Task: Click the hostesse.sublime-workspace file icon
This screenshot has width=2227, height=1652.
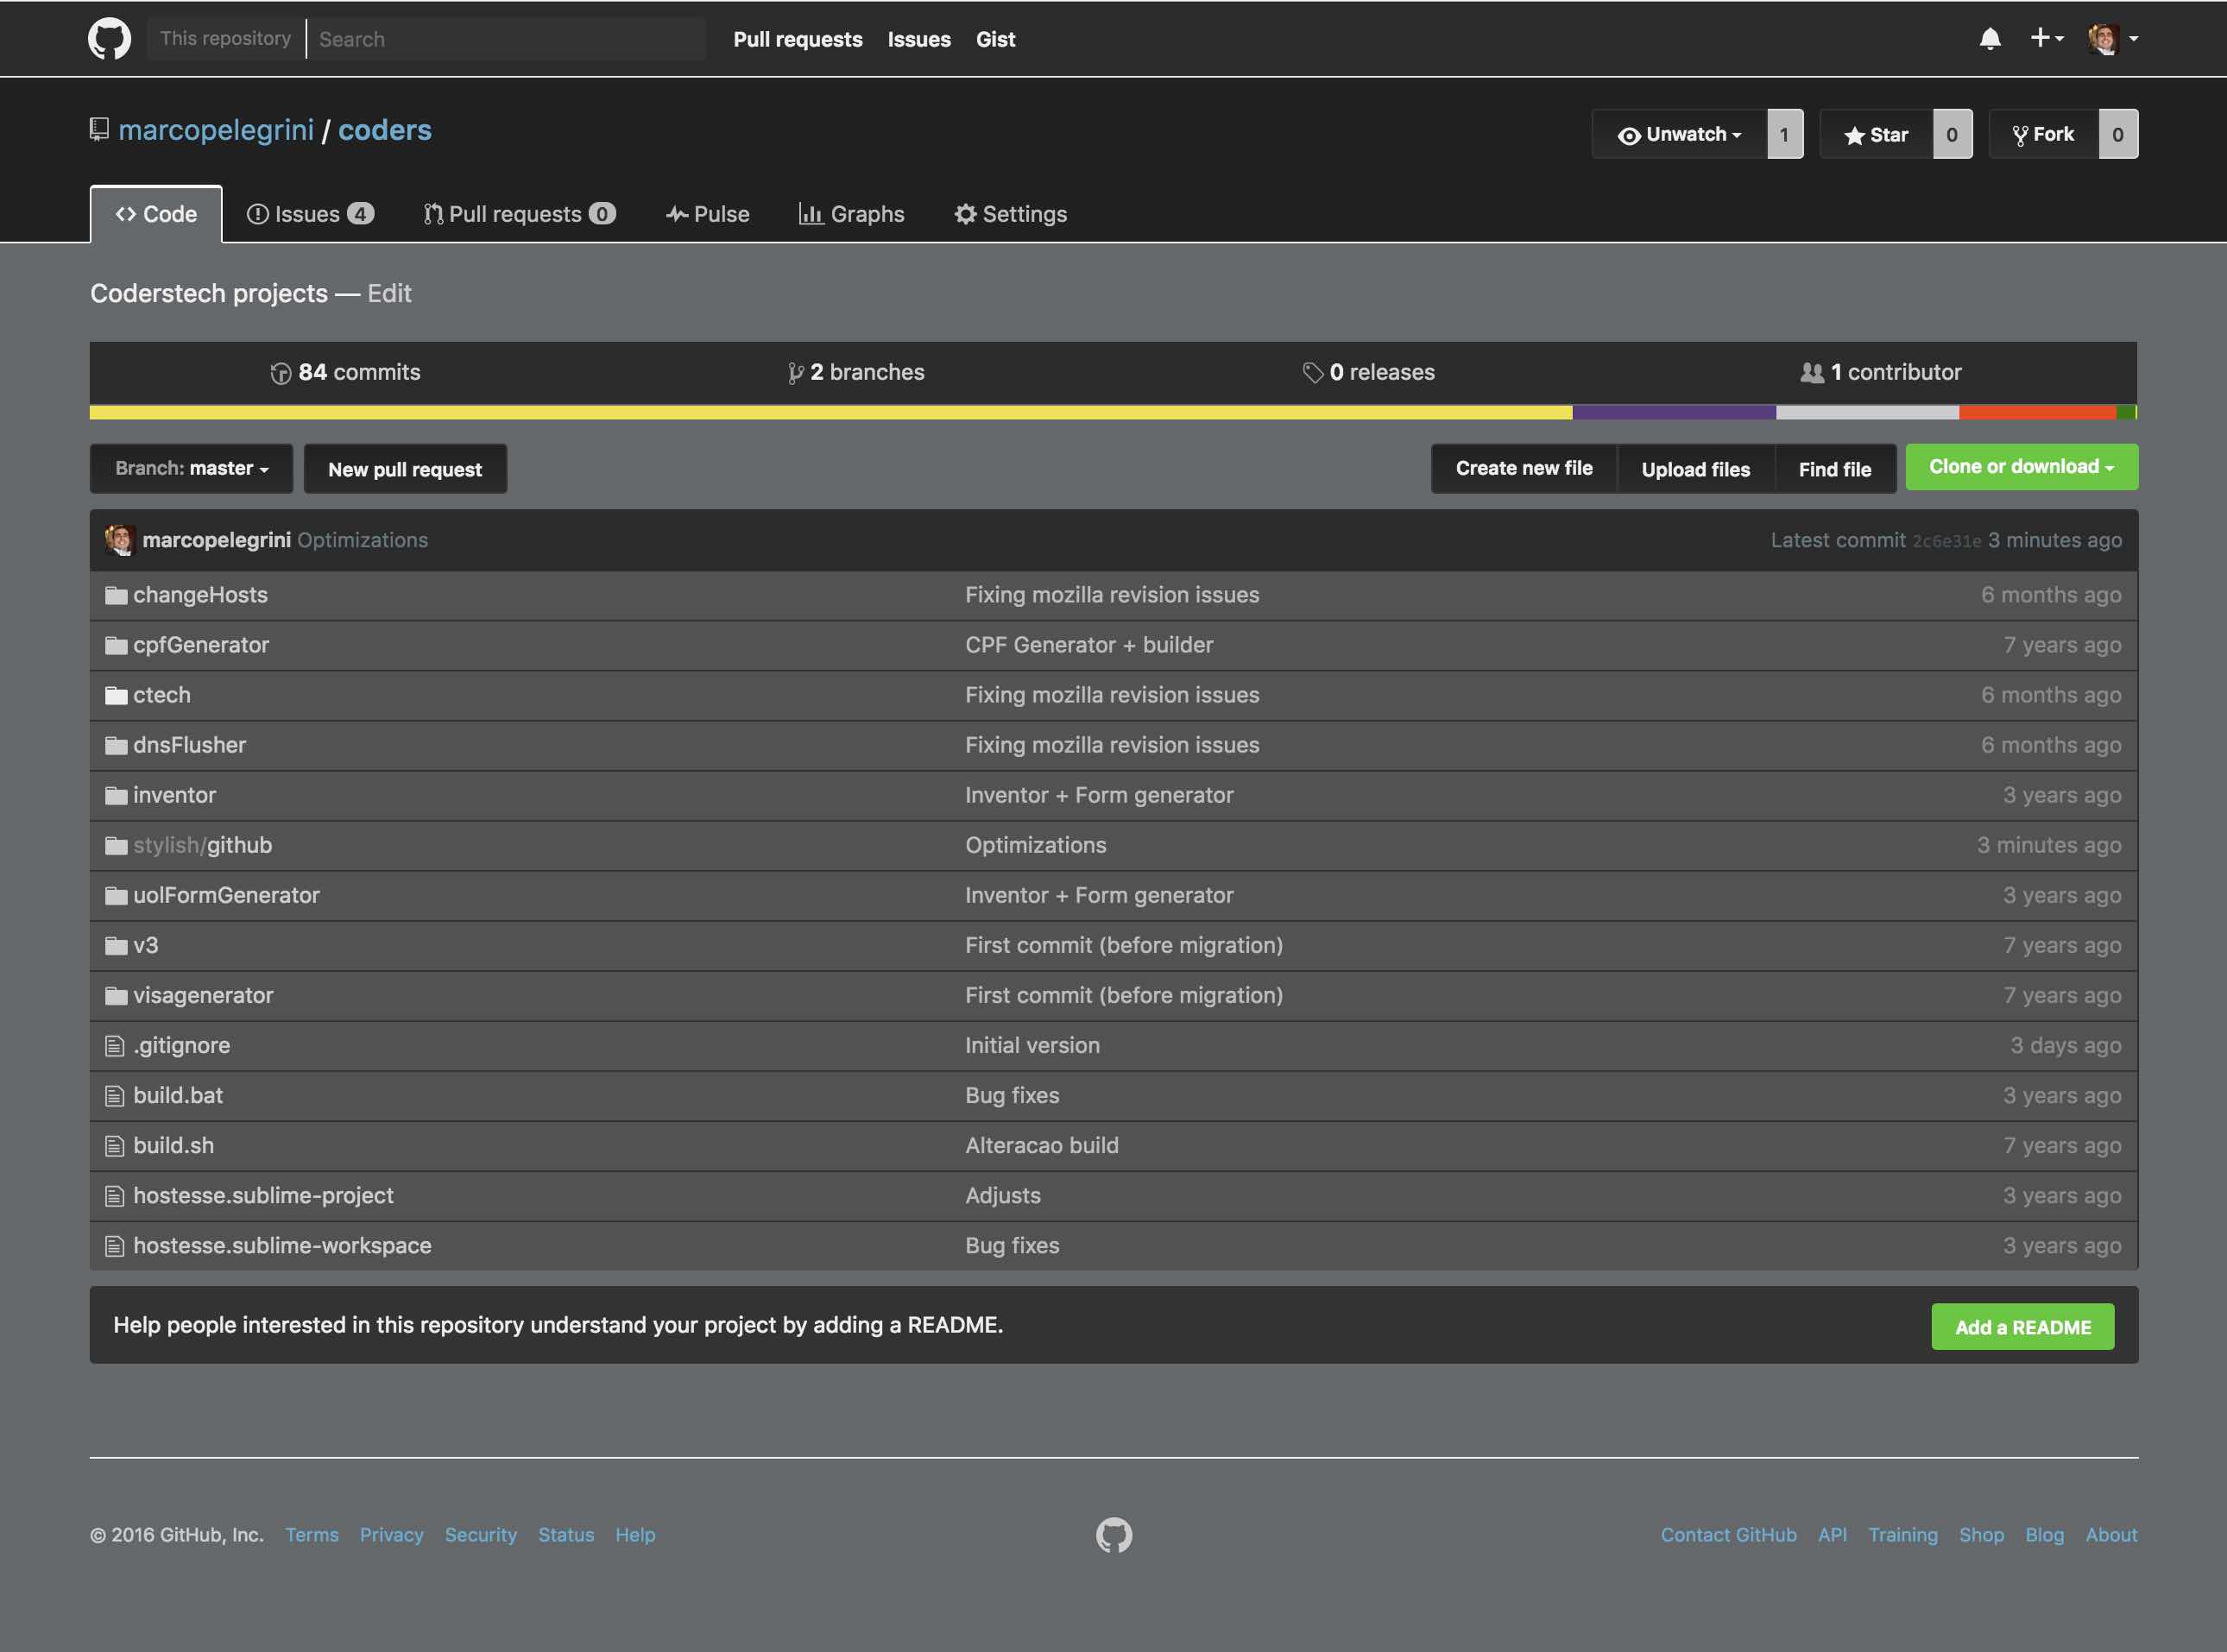Action: [115, 1246]
